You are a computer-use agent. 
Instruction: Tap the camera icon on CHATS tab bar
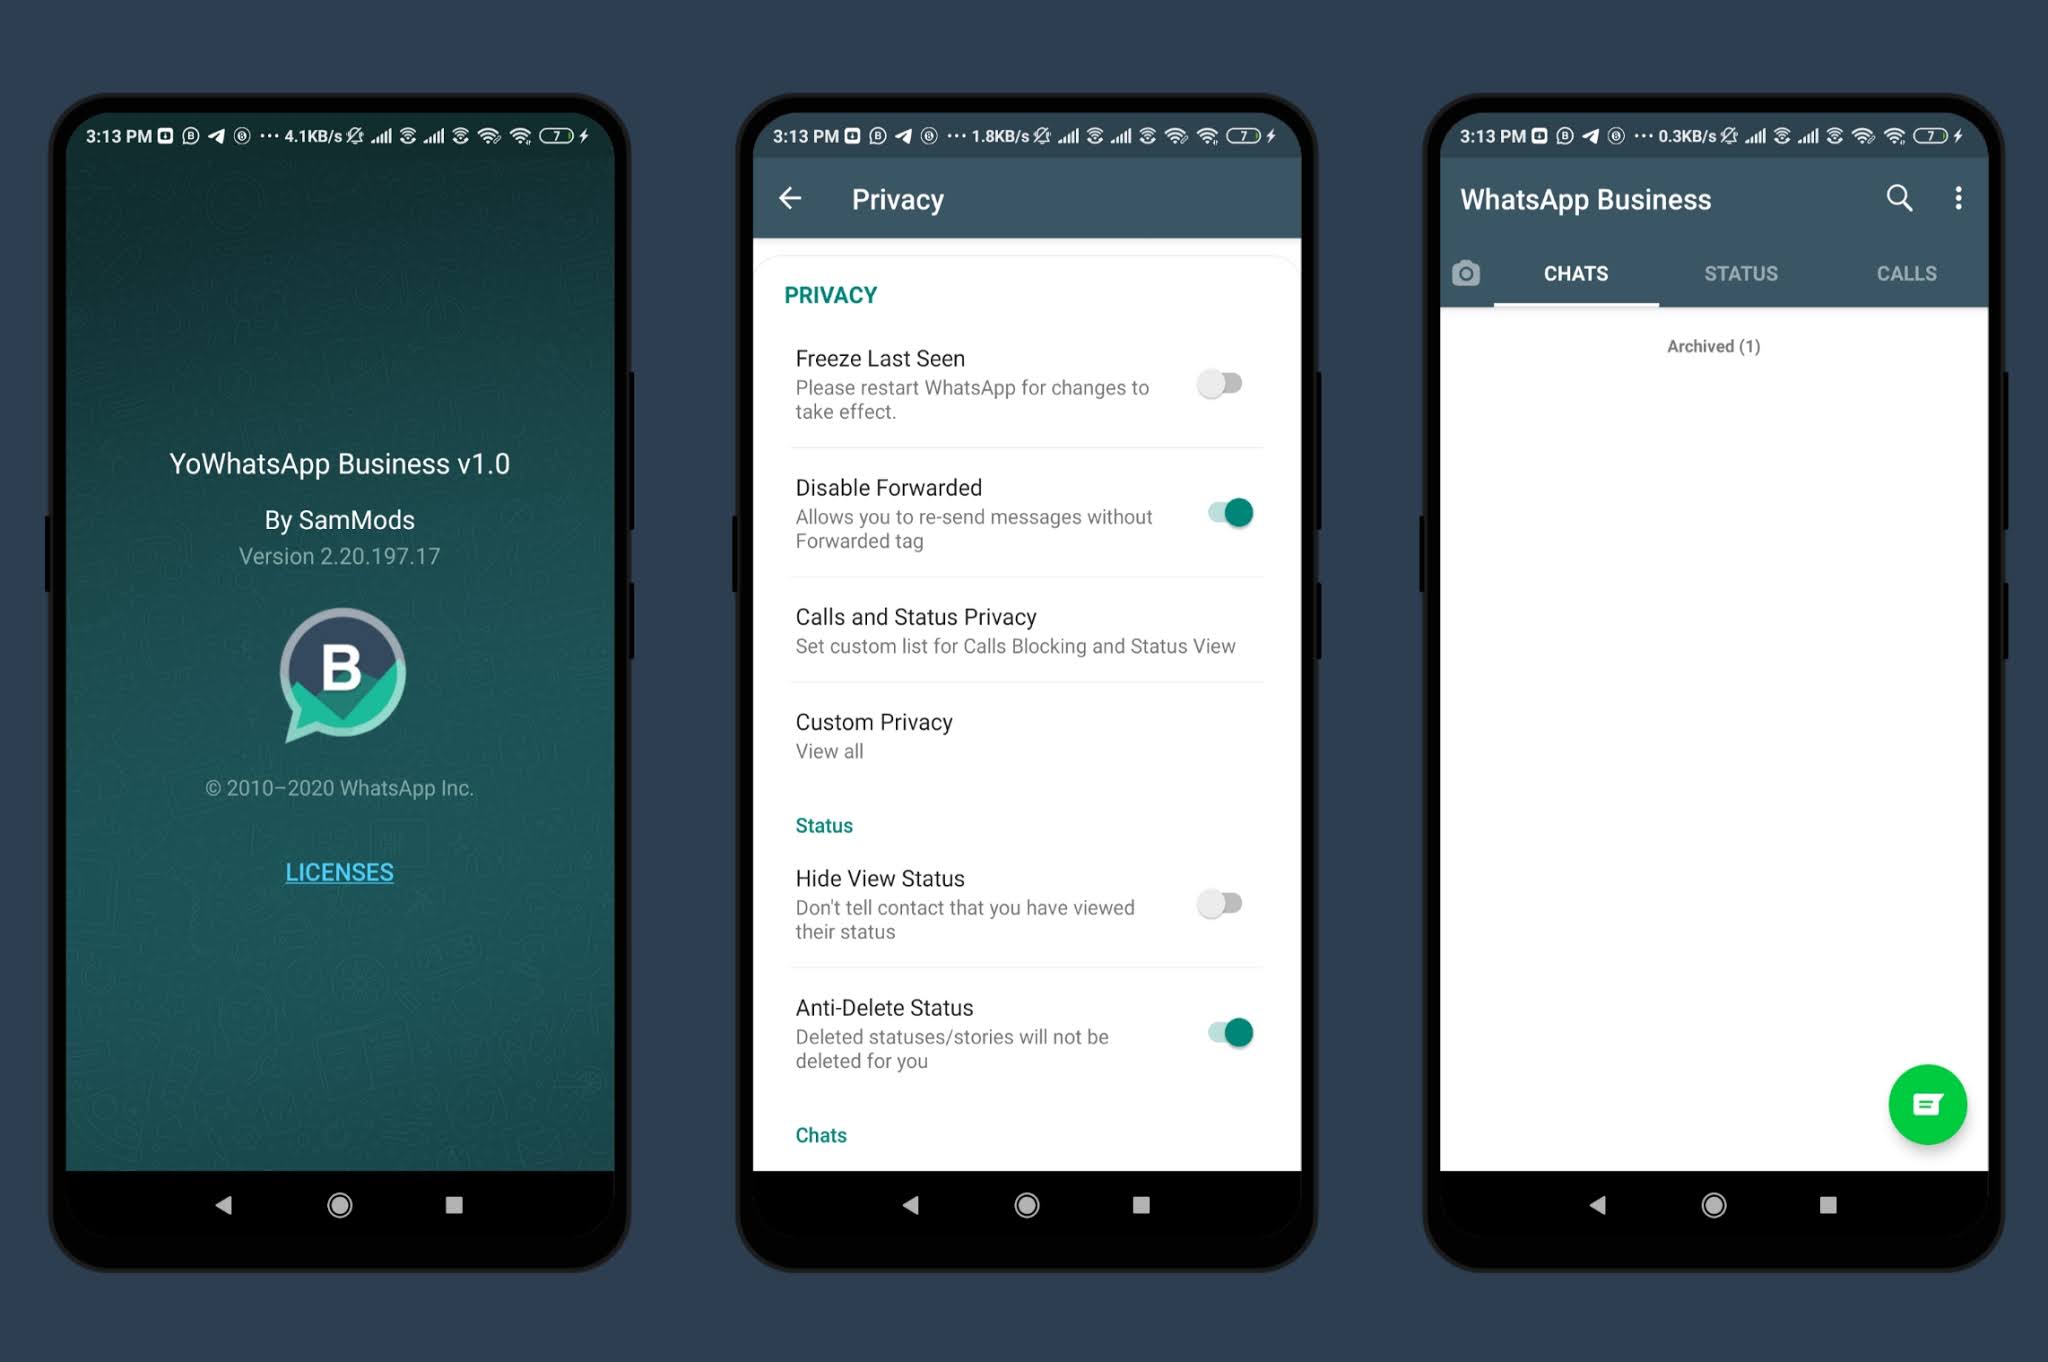(x=1463, y=274)
